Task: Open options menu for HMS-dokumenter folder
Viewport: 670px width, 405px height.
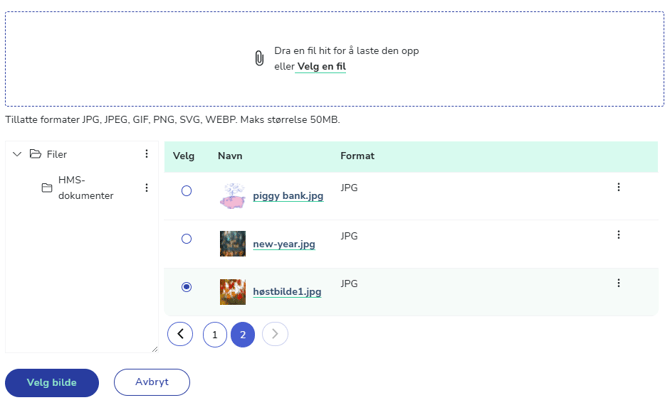Action: click(147, 188)
